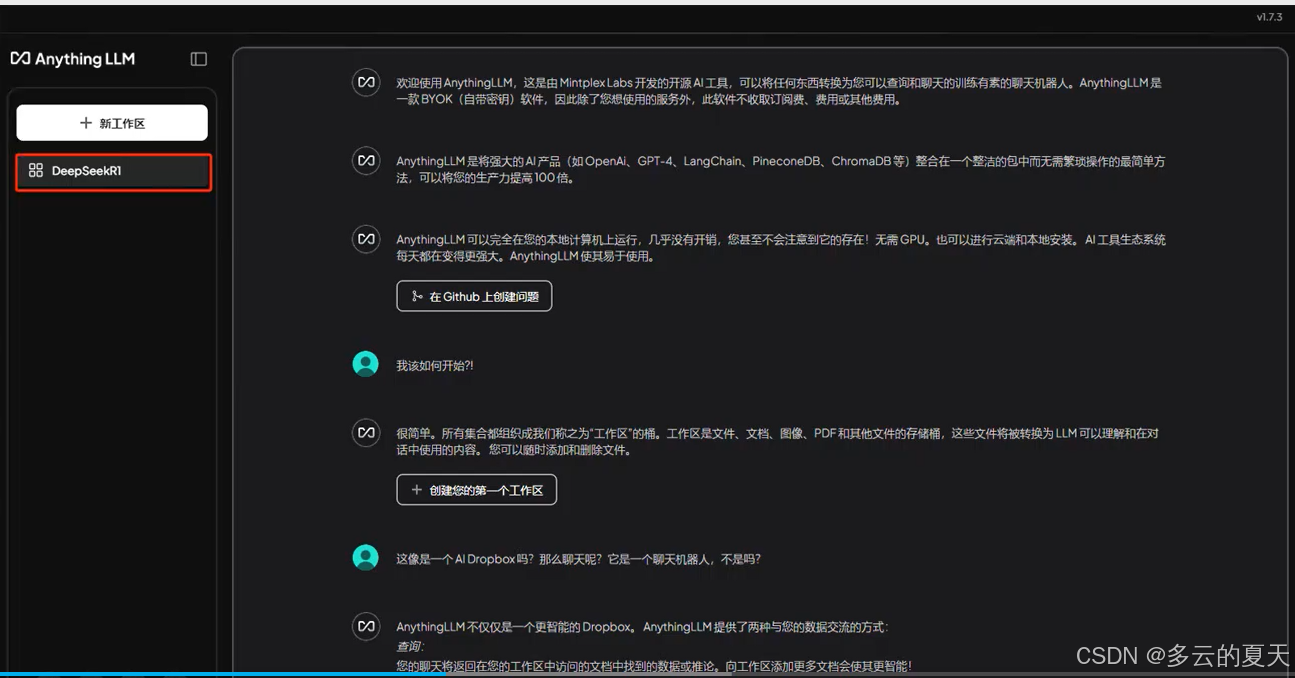Click the plus icon in 创建您的第一个工作区 button
The height and width of the screenshot is (678, 1295).
pos(417,490)
